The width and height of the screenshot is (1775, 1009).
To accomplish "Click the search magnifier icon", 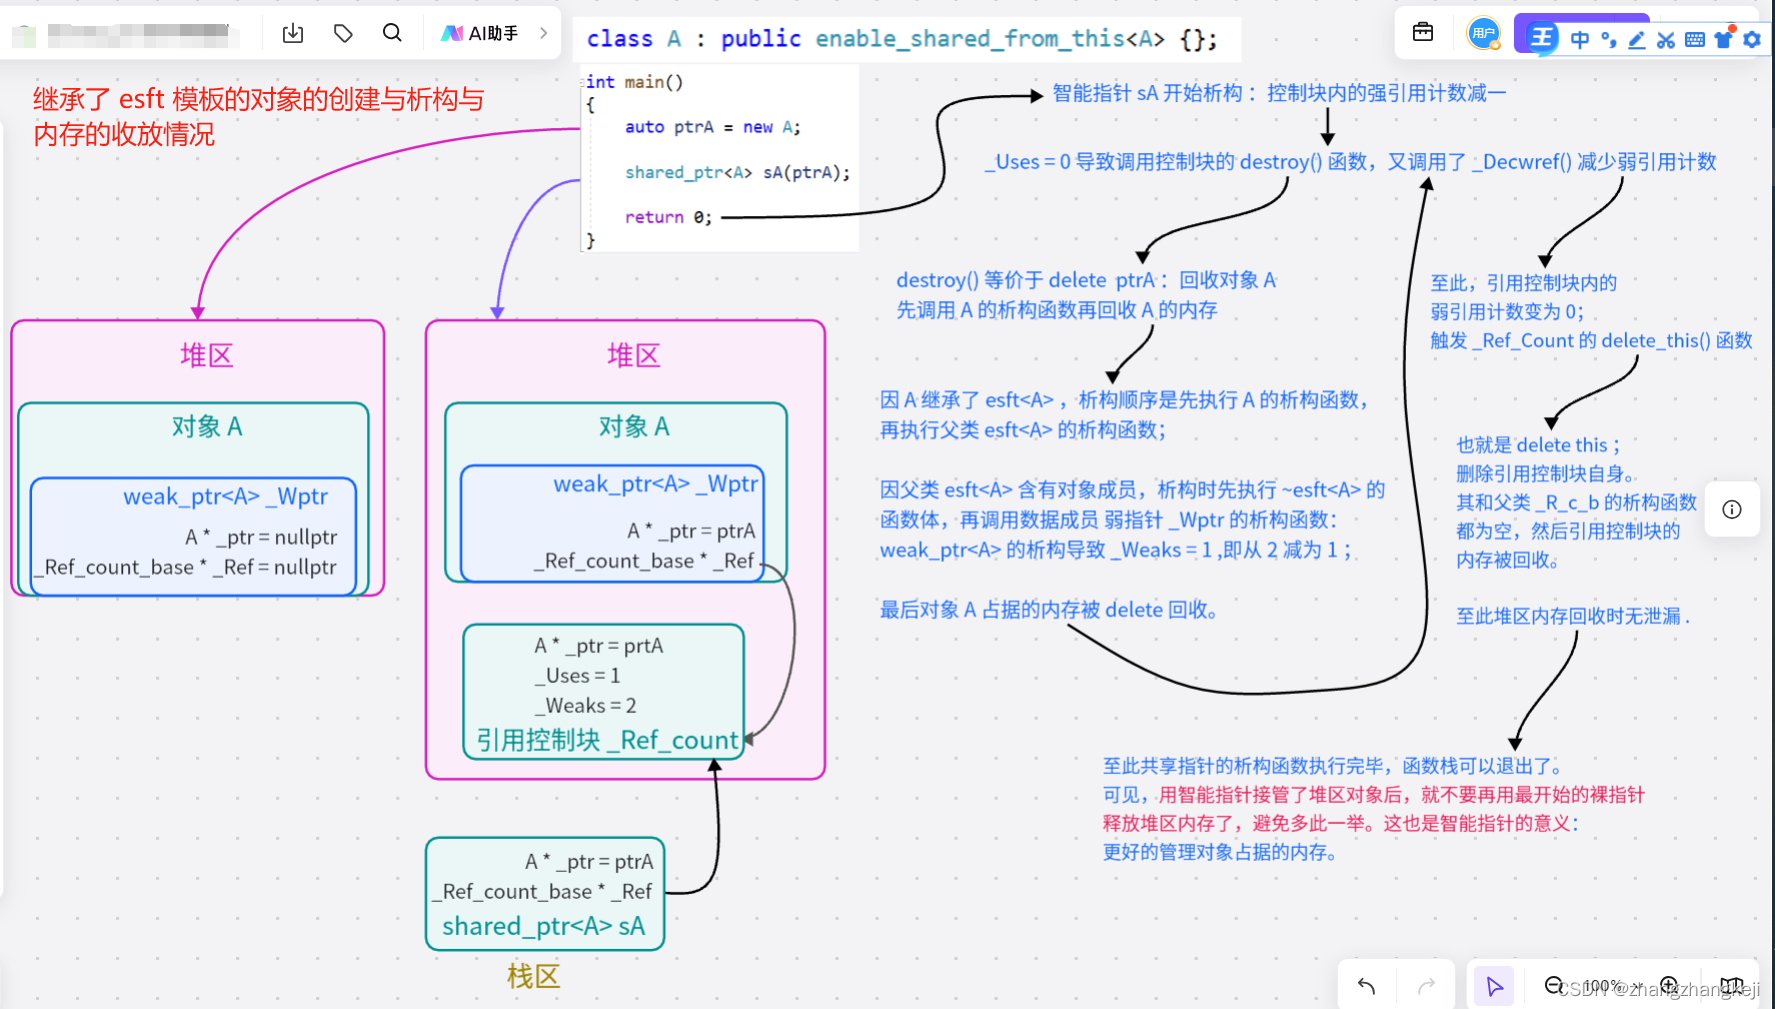I will point(392,33).
